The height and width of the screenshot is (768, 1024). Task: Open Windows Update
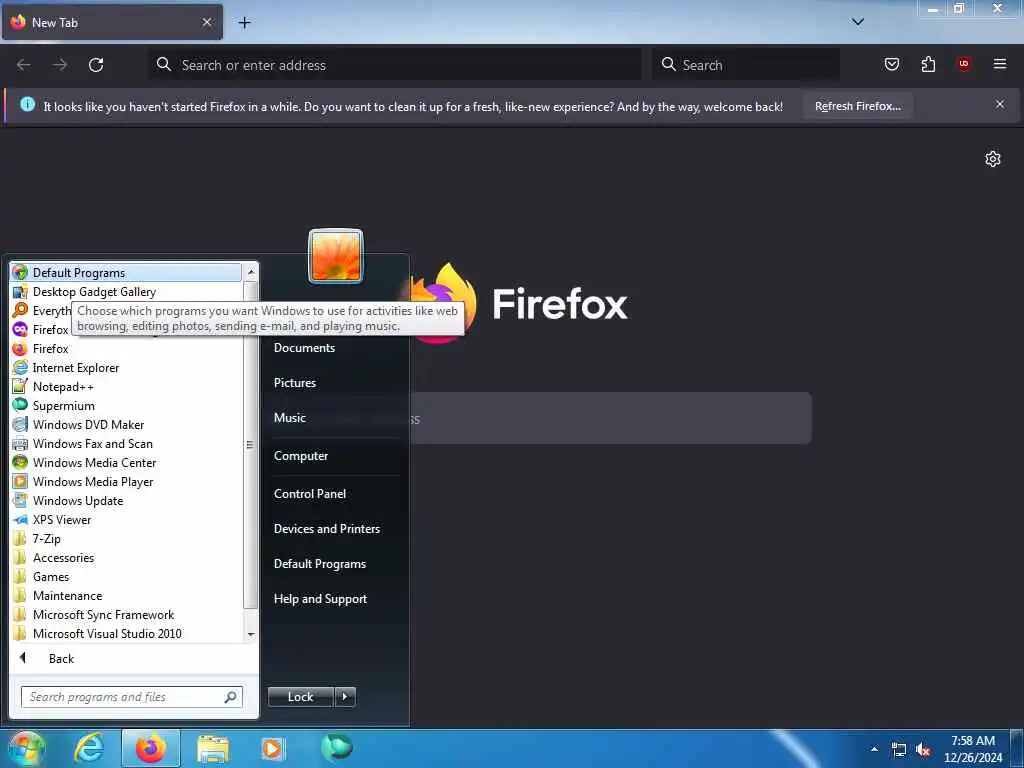pyautogui.click(x=126, y=500)
